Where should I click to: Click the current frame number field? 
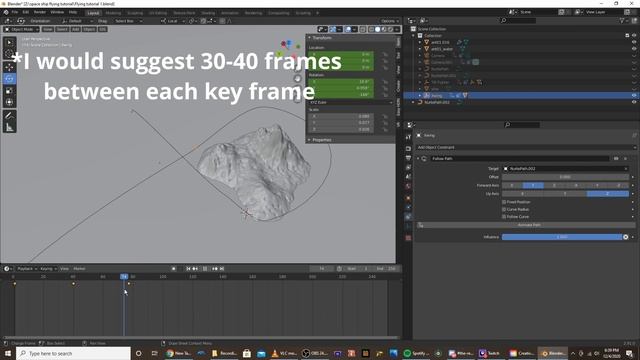point(322,269)
